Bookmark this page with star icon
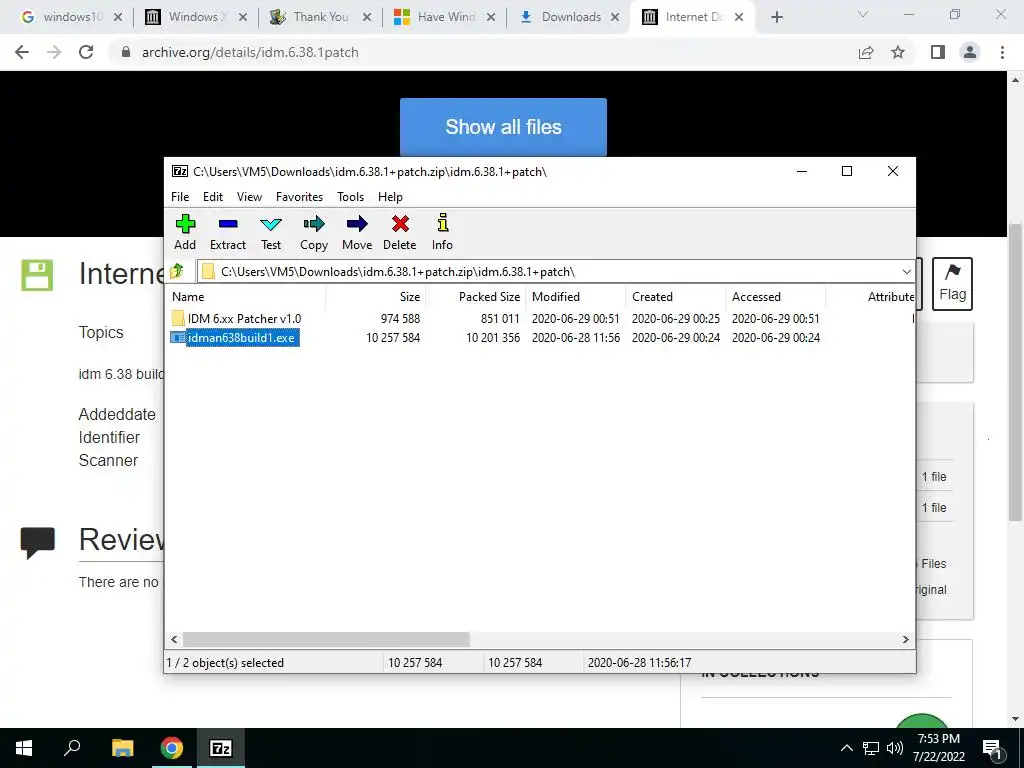 898,52
